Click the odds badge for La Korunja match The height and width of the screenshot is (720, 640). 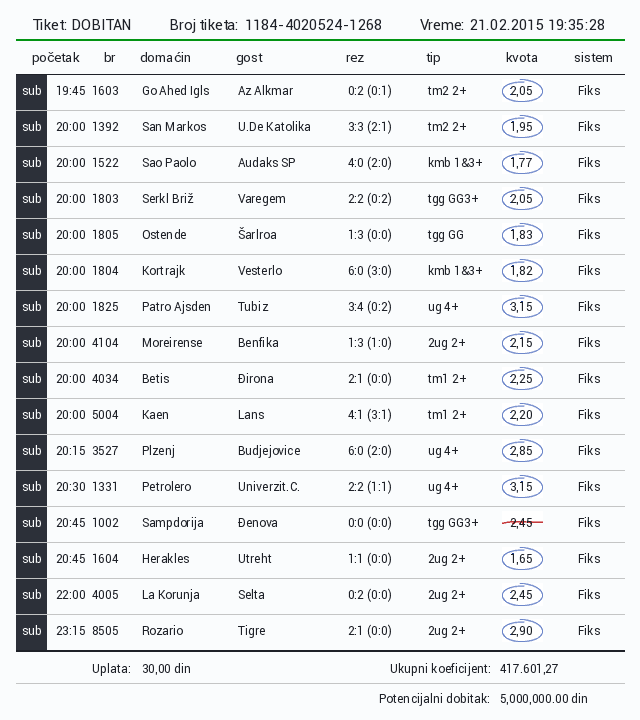(x=522, y=595)
